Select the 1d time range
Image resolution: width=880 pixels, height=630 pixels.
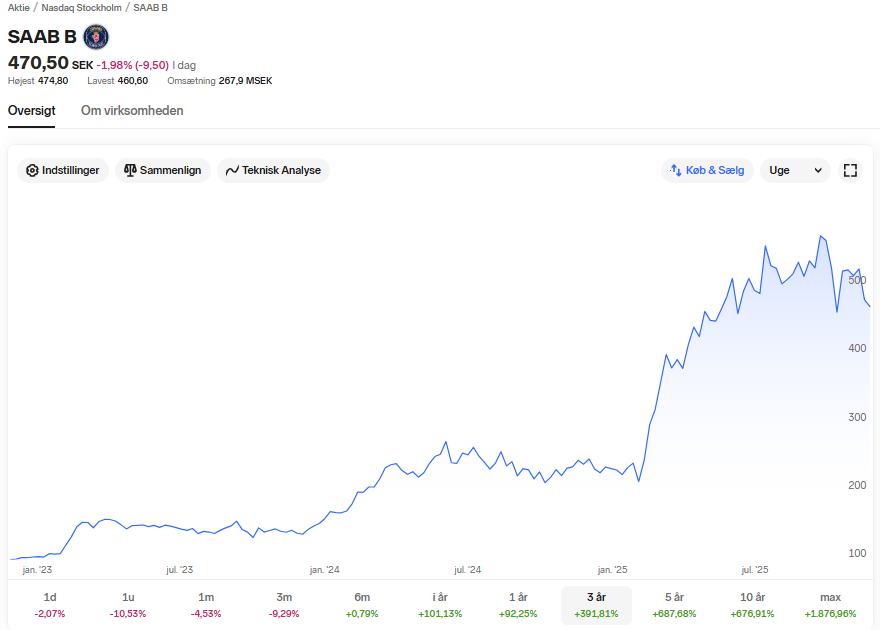[x=50, y=605]
